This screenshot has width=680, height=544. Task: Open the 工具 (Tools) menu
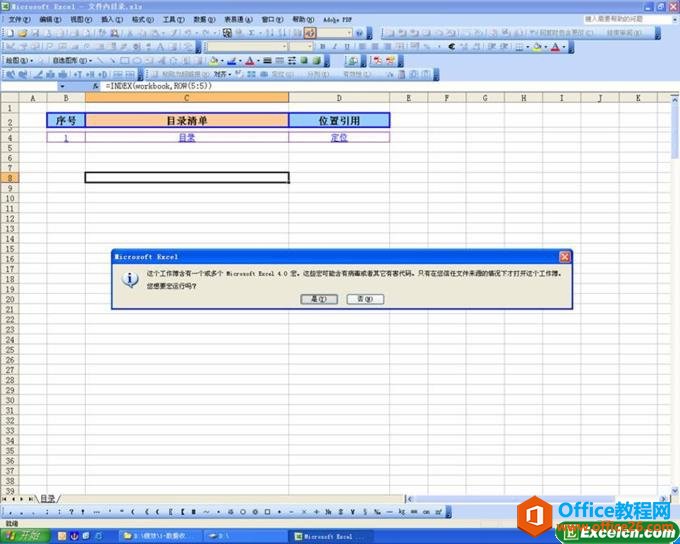click(x=173, y=20)
